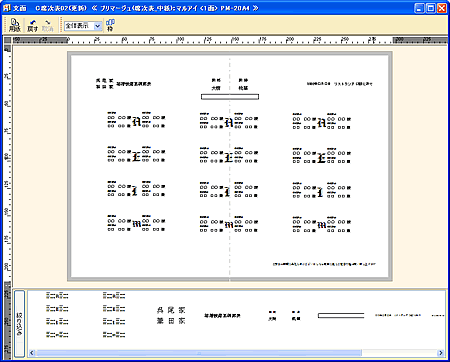Viewport: 450px width, 362px height.
Task: Pick the rectangle thumbnail in parts panel
Action: pyautogui.click(x=341, y=315)
